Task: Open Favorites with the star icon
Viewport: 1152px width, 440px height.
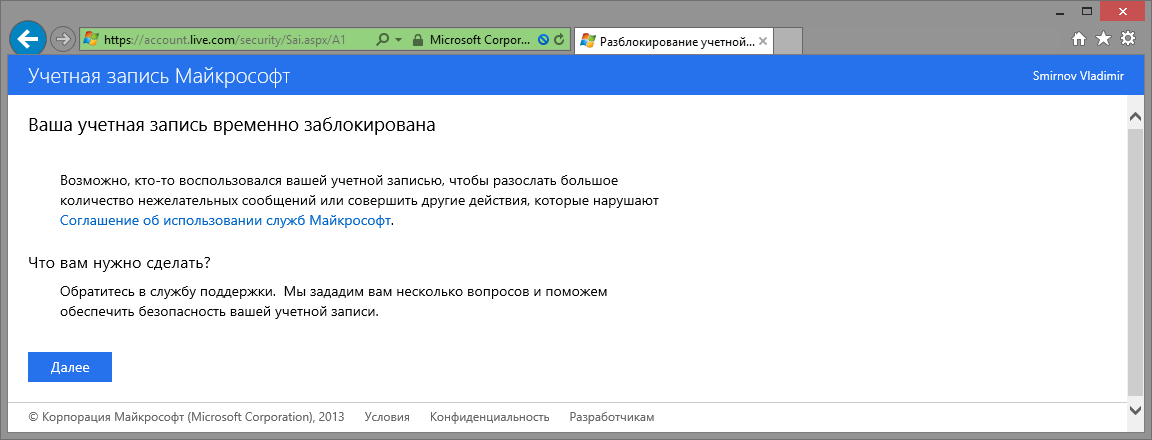Action: [x=1103, y=39]
